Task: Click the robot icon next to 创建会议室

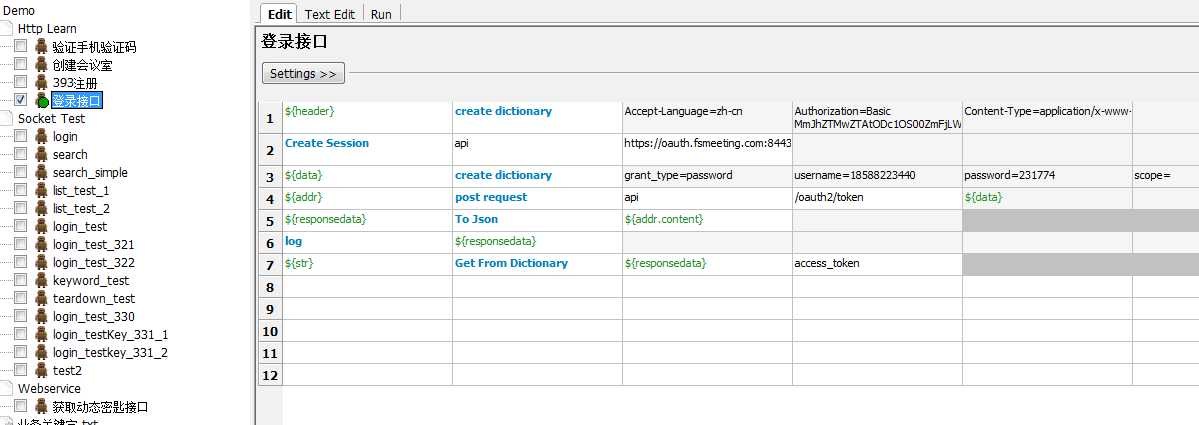Action: pyautogui.click(x=41, y=64)
